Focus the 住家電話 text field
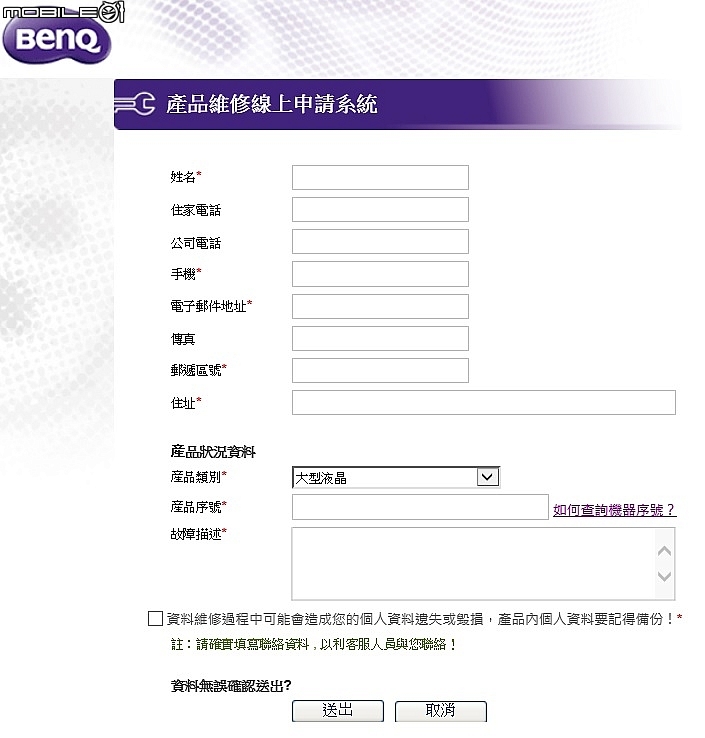Image resolution: width=705 pixels, height=738 pixels. point(380,209)
